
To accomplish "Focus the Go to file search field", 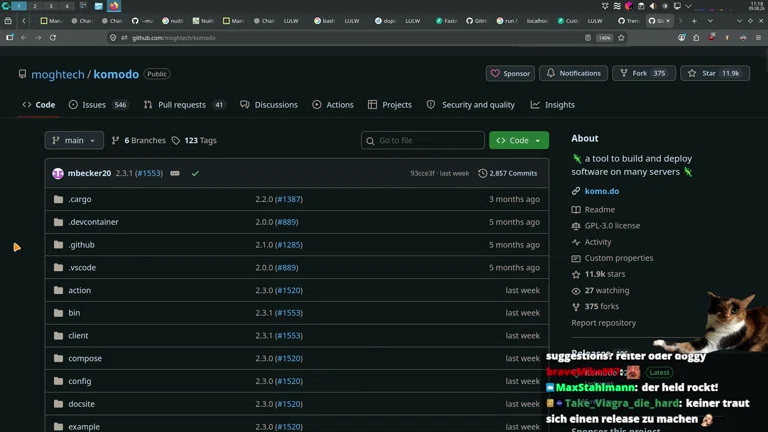I will coord(423,141).
